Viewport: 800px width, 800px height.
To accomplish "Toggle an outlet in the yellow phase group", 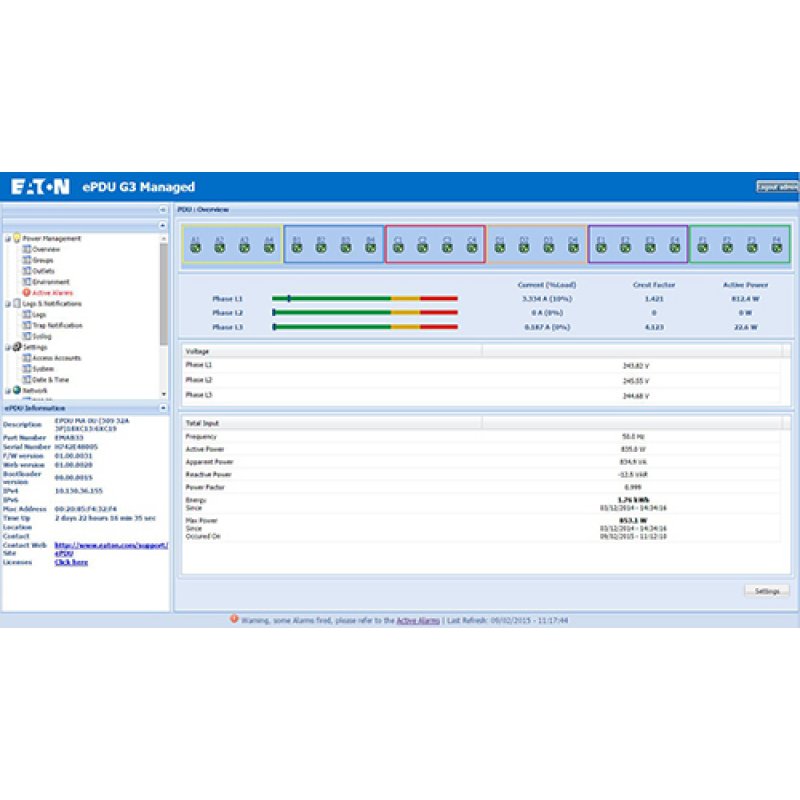I will [198, 246].
